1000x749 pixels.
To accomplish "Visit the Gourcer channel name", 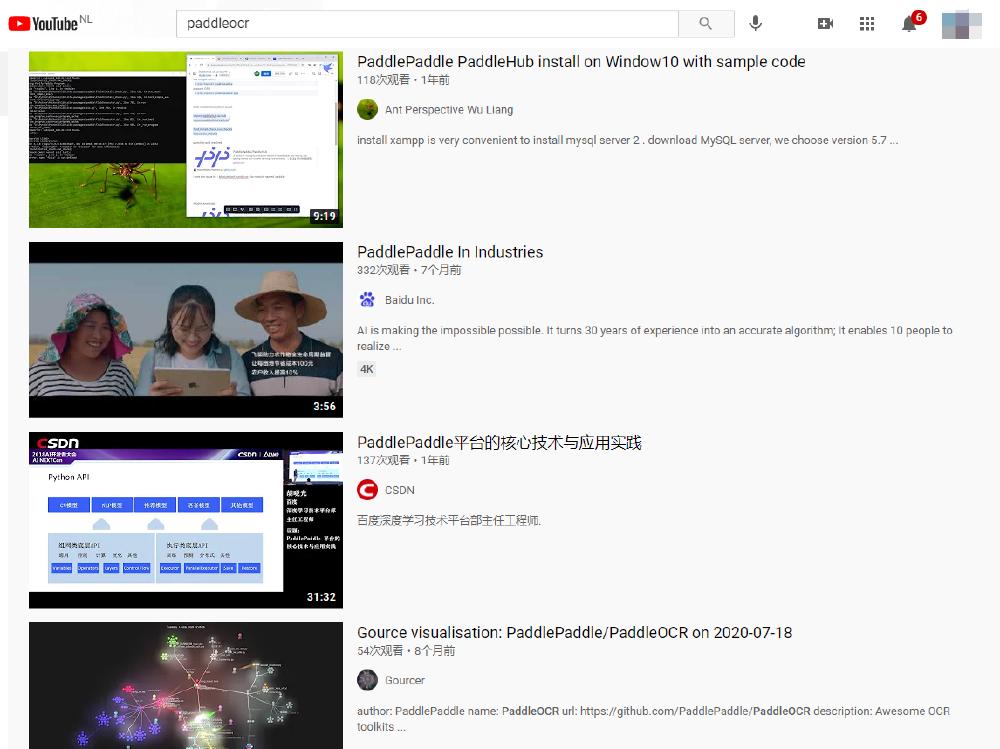I will point(405,680).
